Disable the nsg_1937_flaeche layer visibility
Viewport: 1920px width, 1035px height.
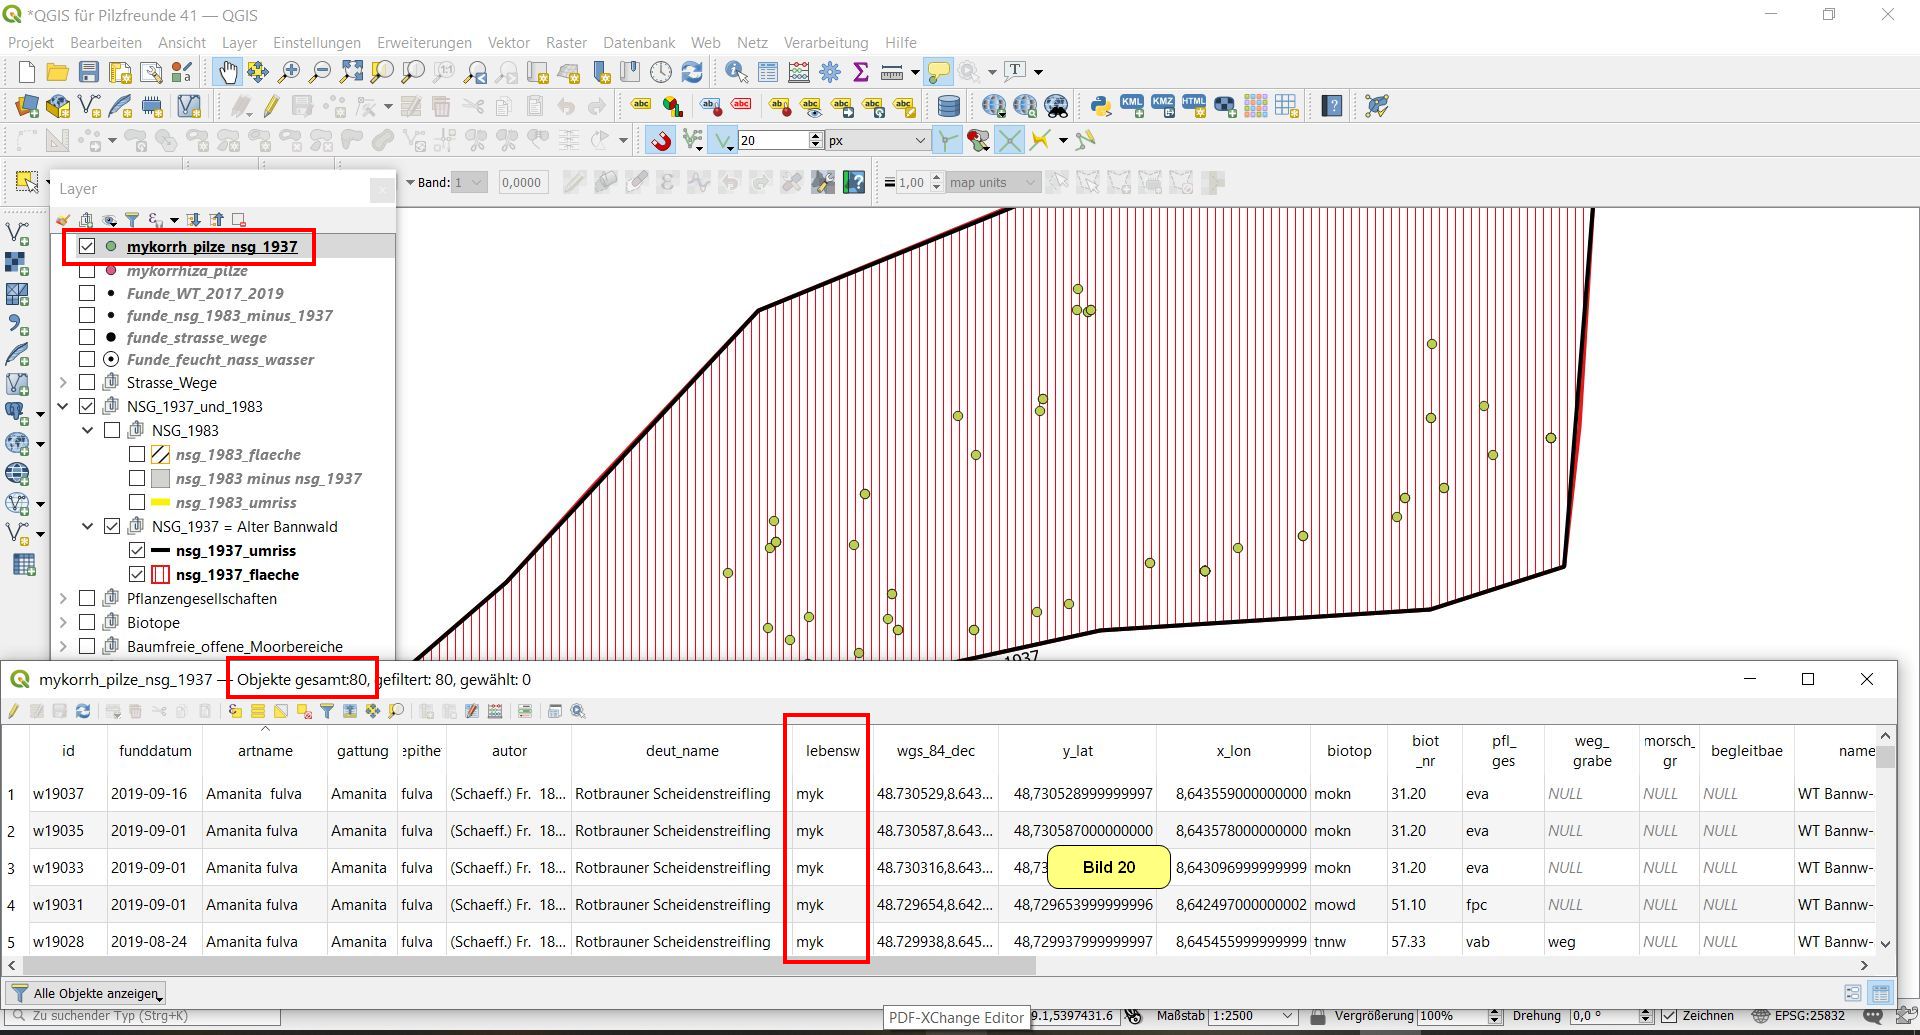pos(137,574)
